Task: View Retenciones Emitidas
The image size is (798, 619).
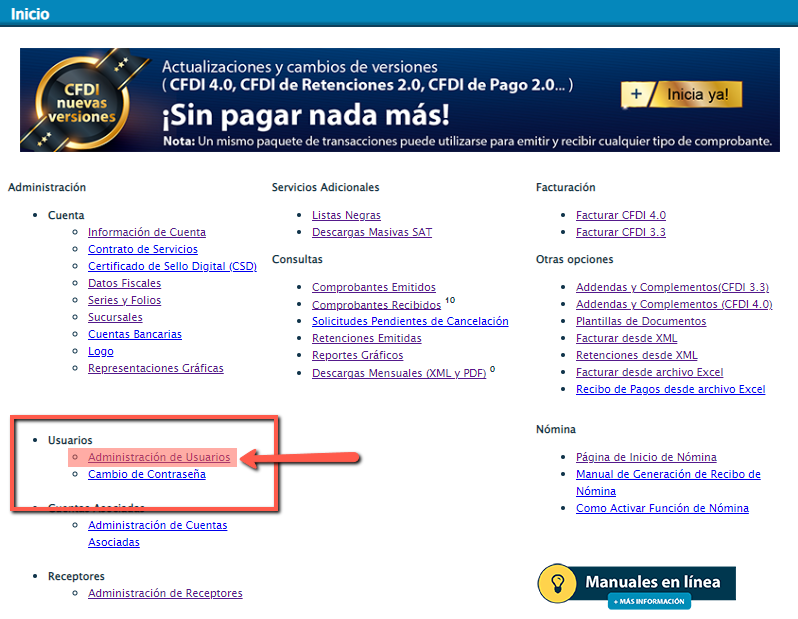Action: tap(366, 338)
